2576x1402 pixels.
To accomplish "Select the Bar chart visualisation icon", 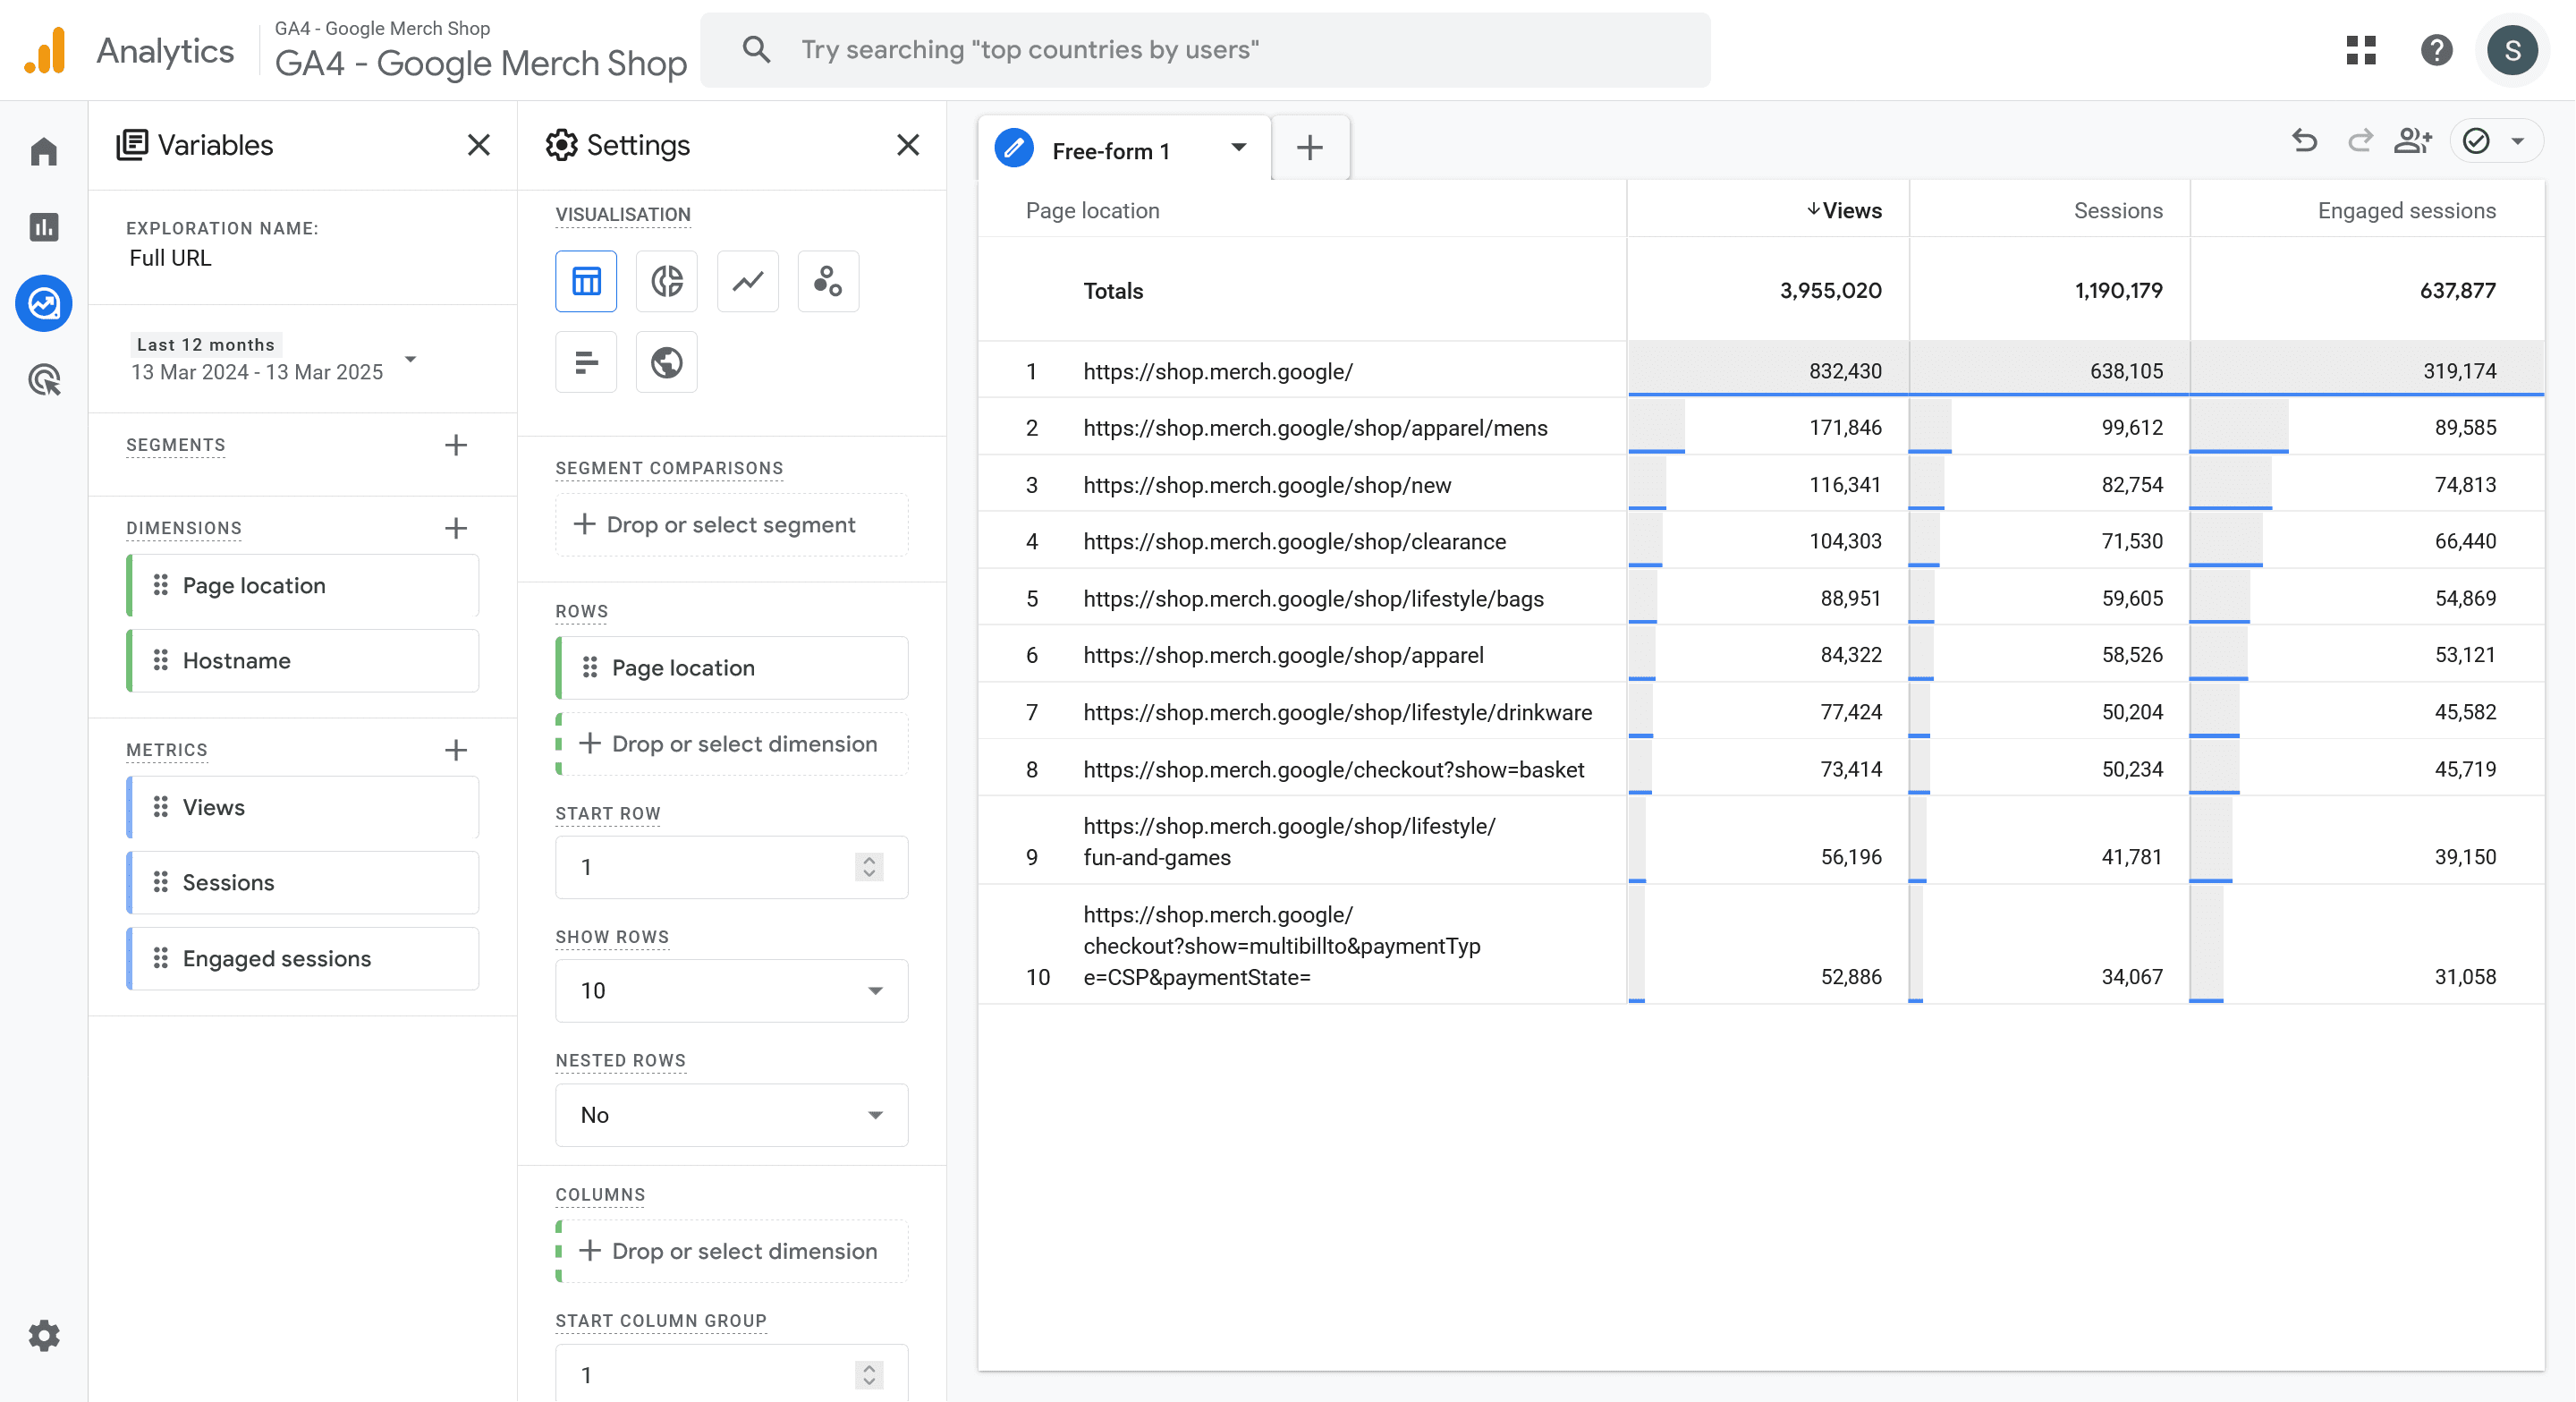I will tap(586, 362).
